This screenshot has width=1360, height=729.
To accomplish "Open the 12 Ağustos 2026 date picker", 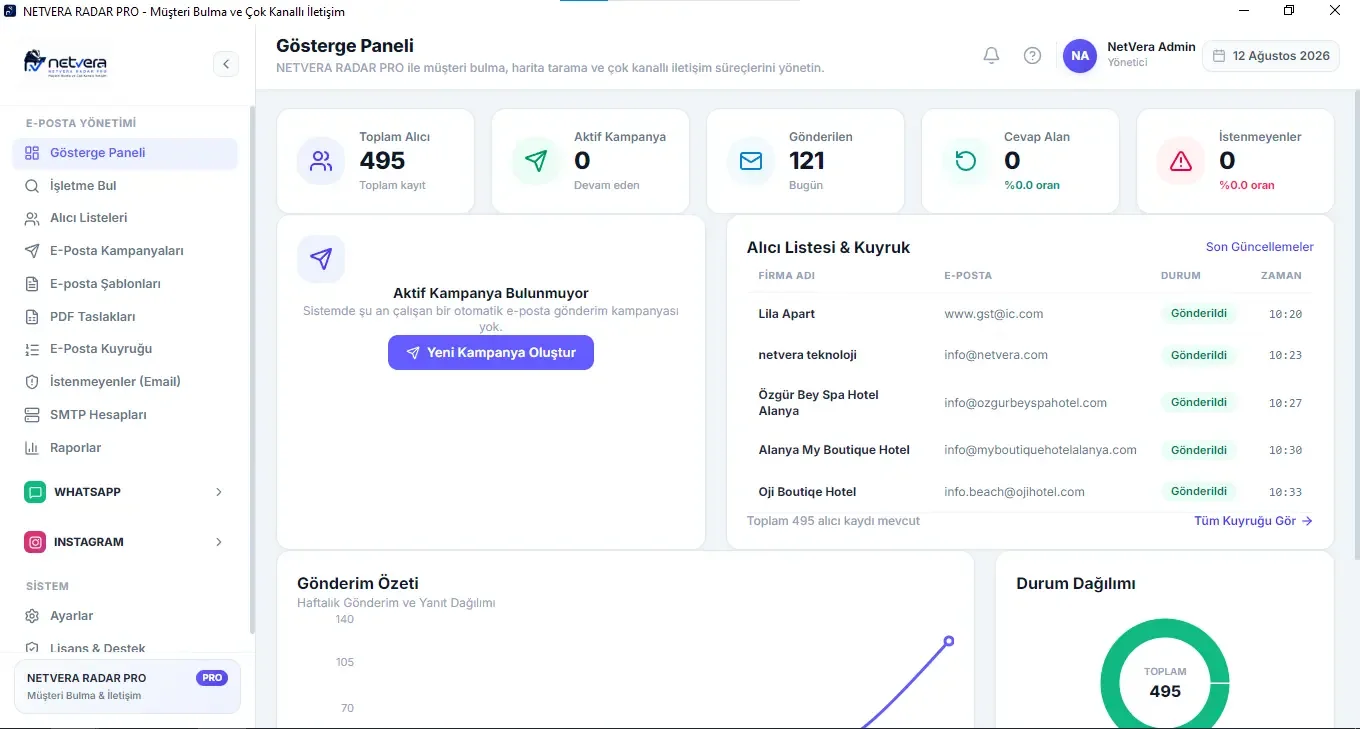I will click(x=1271, y=56).
